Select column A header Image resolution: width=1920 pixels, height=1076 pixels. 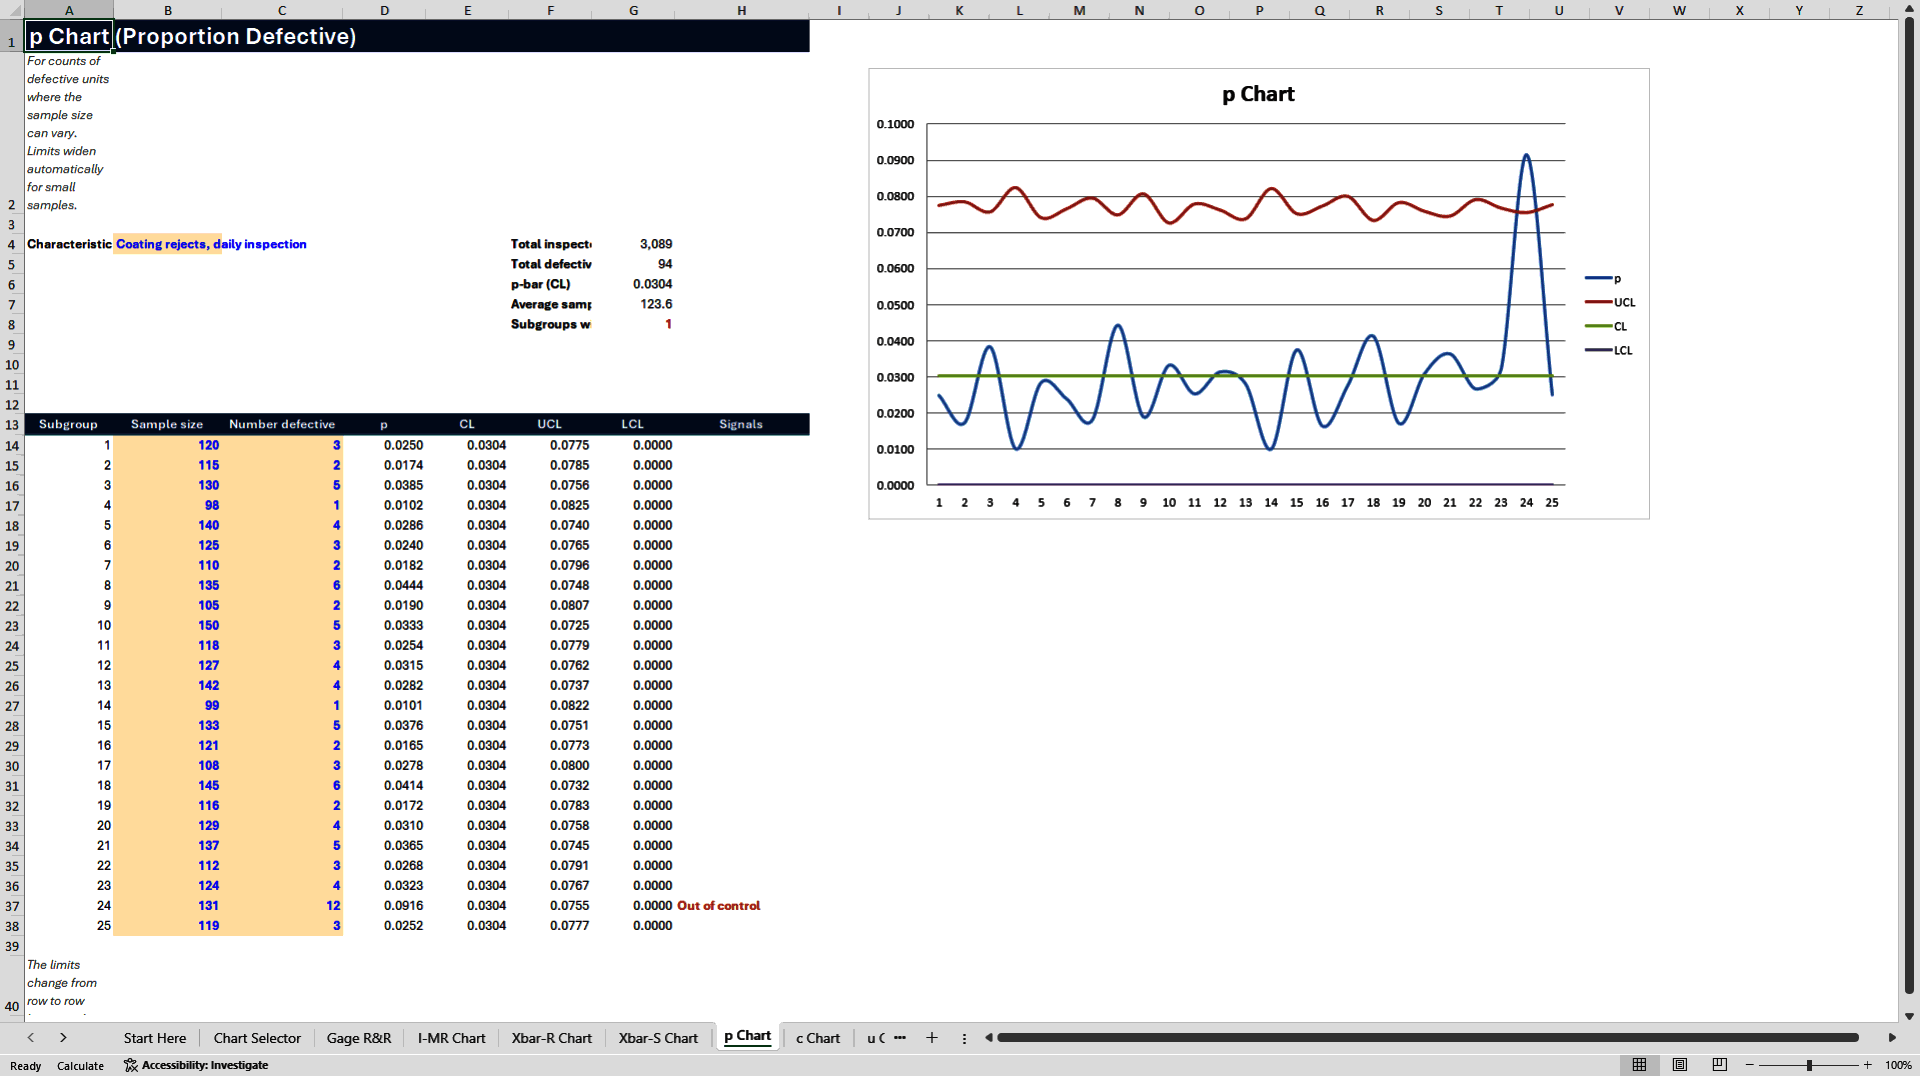click(68, 10)
